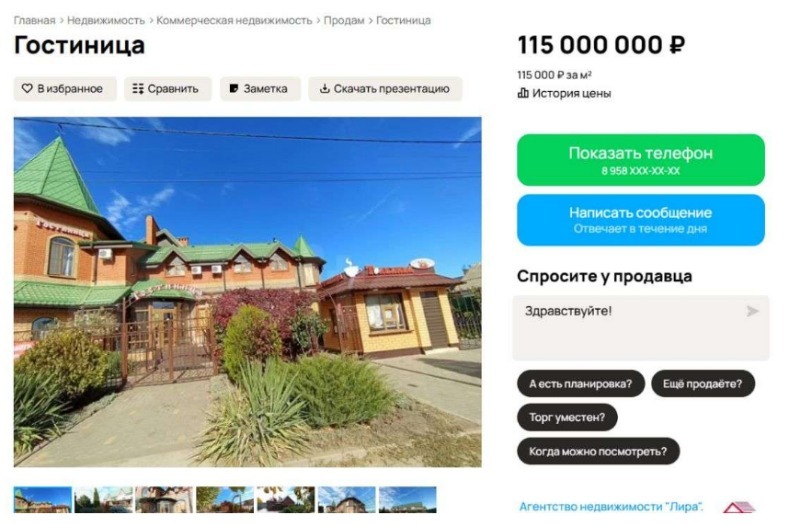Viewport: 786px width, 524px height.
Task: Choose 'Торг уместен?' suggestion chip
Action: tap(567, 417)
